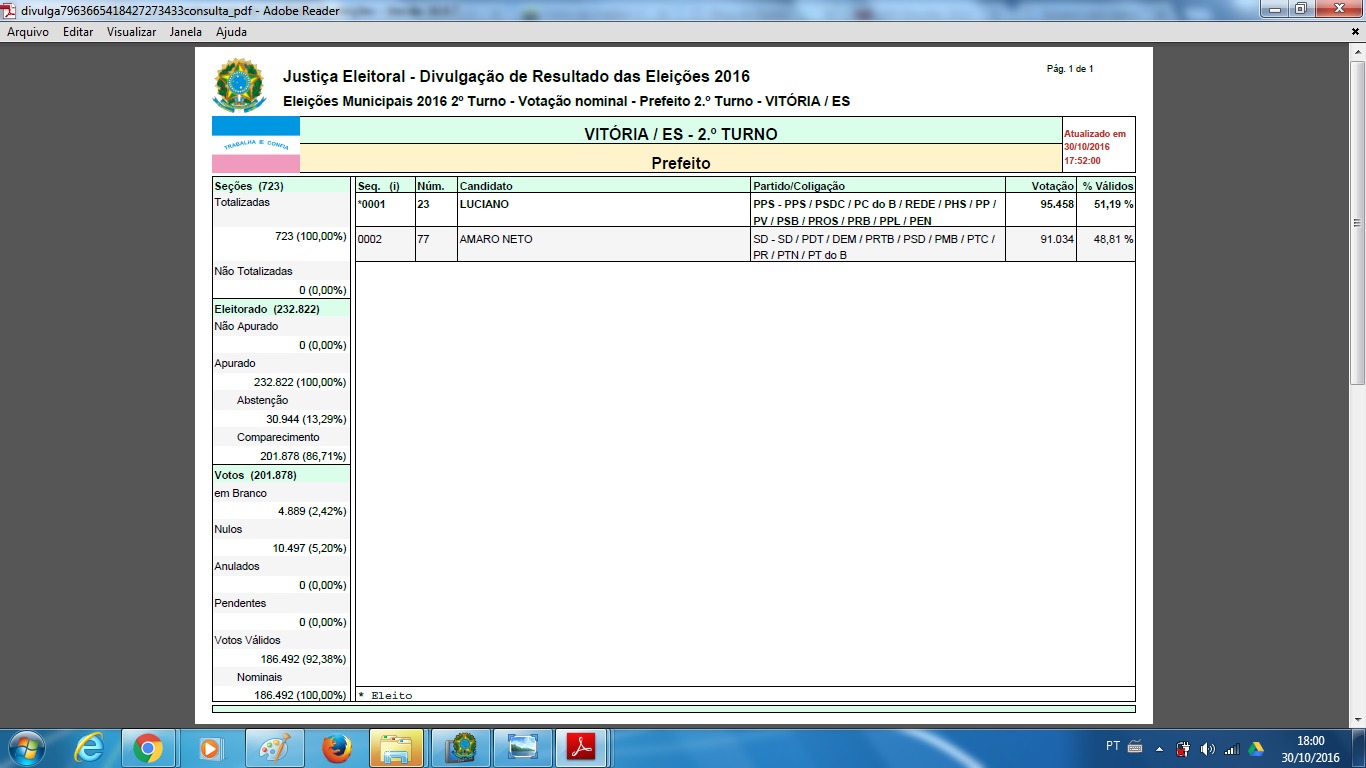Click the Adobe Reader taskbar icon
The height and width of the screenshot is (768, 1366).
click(x=582, y=748)
